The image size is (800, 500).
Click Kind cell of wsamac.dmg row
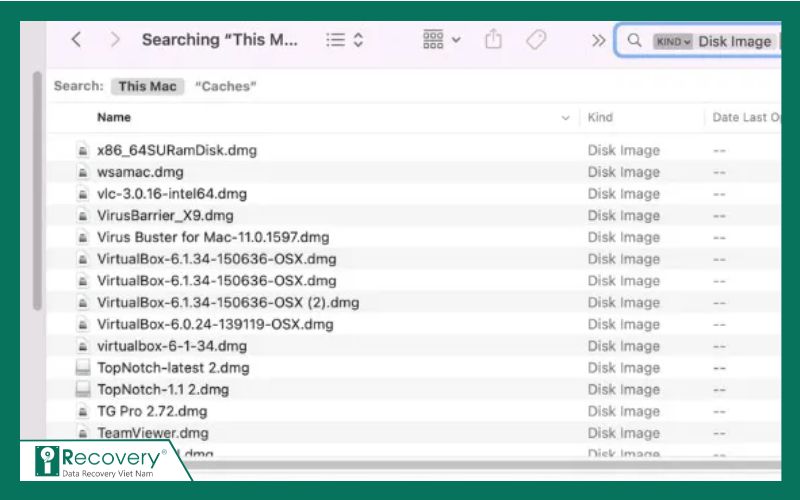[x=623, y=172]
